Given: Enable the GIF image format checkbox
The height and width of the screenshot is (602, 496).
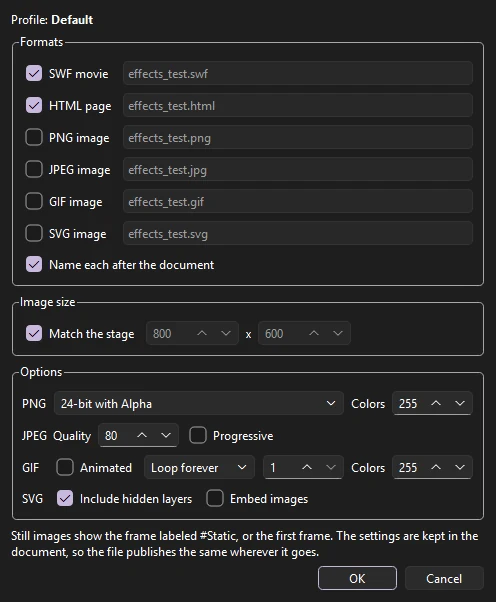Looking at the screenshot, I should 34,201.
